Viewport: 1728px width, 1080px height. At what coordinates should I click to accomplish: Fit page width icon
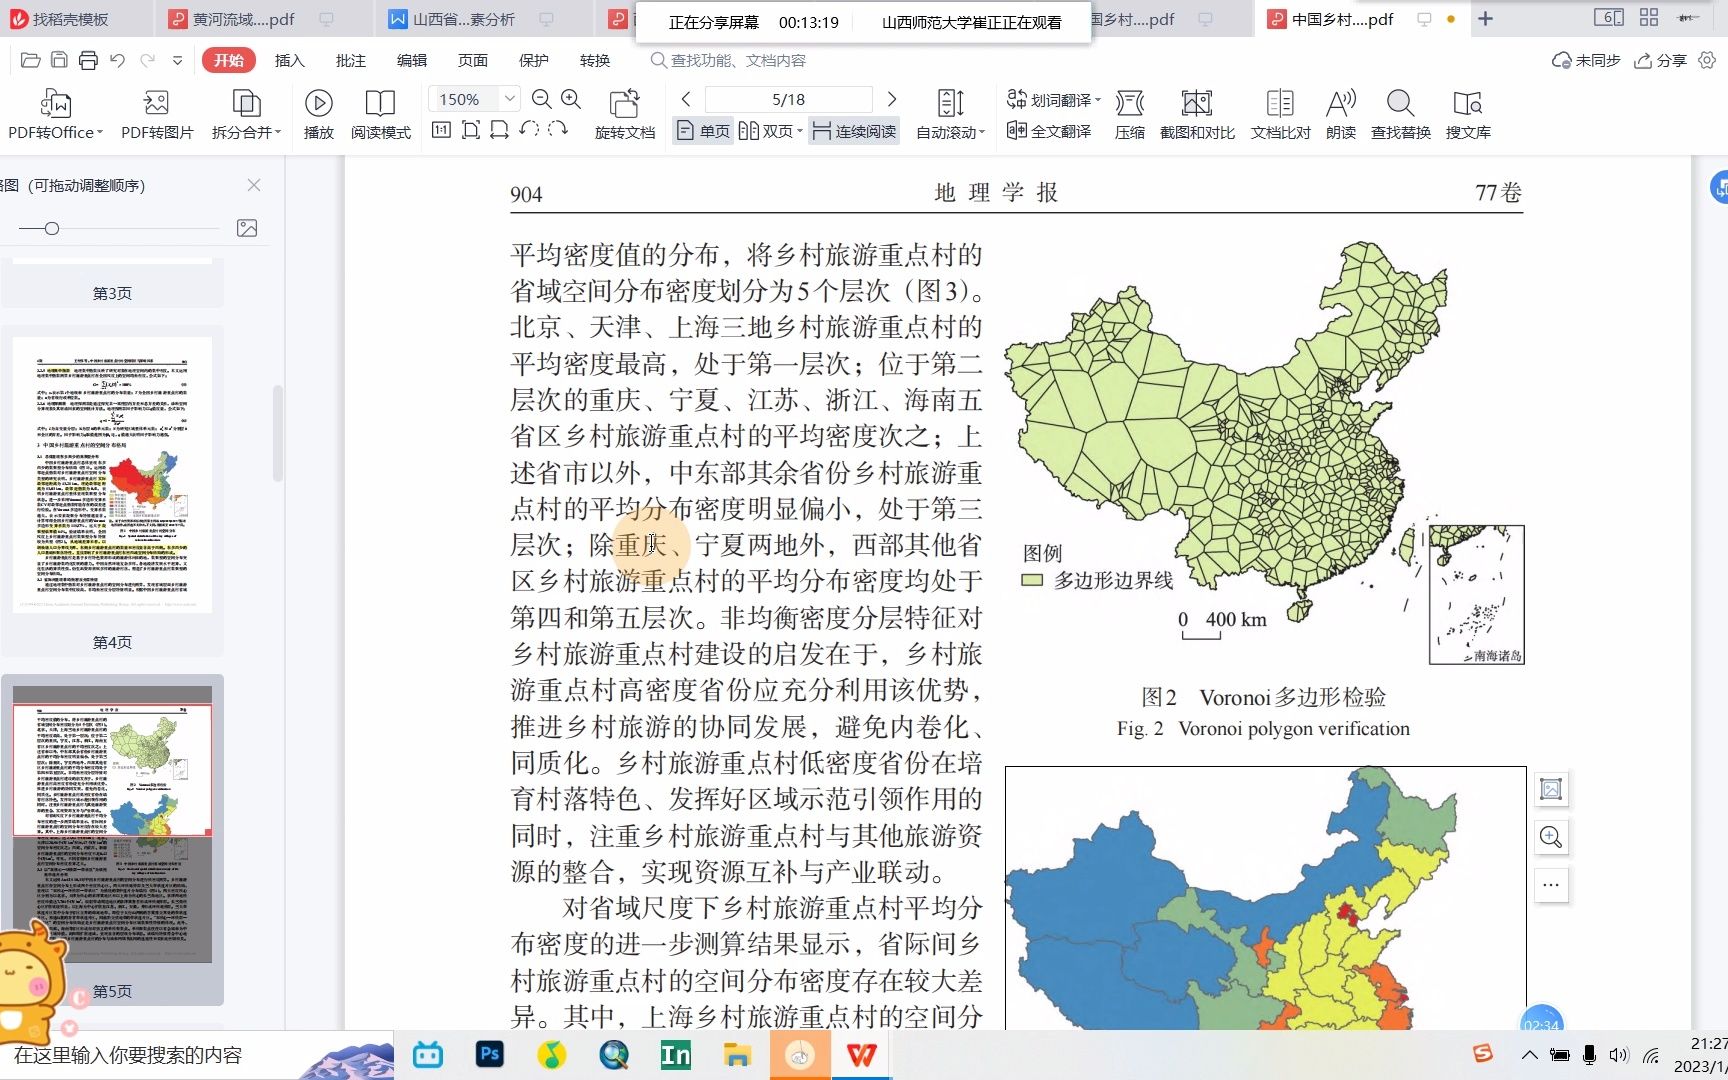coord(500,130)
